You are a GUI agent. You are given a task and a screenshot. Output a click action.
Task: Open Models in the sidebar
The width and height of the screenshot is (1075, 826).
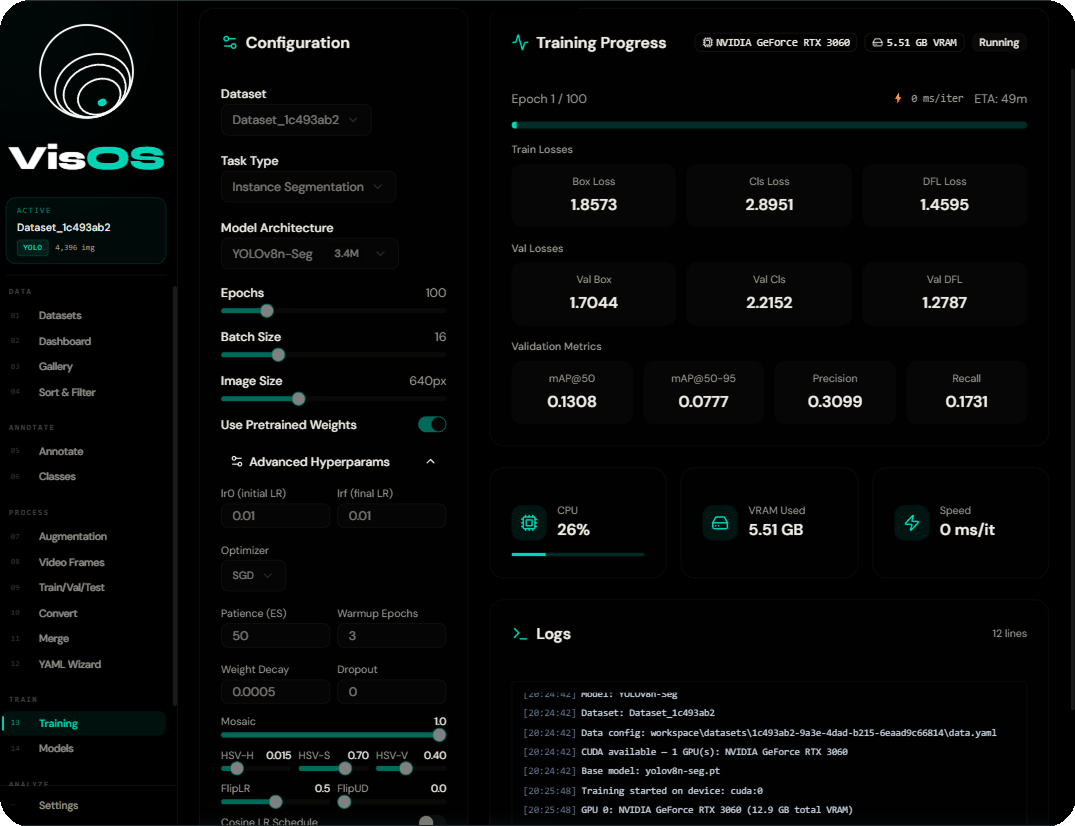coord(56,749)
